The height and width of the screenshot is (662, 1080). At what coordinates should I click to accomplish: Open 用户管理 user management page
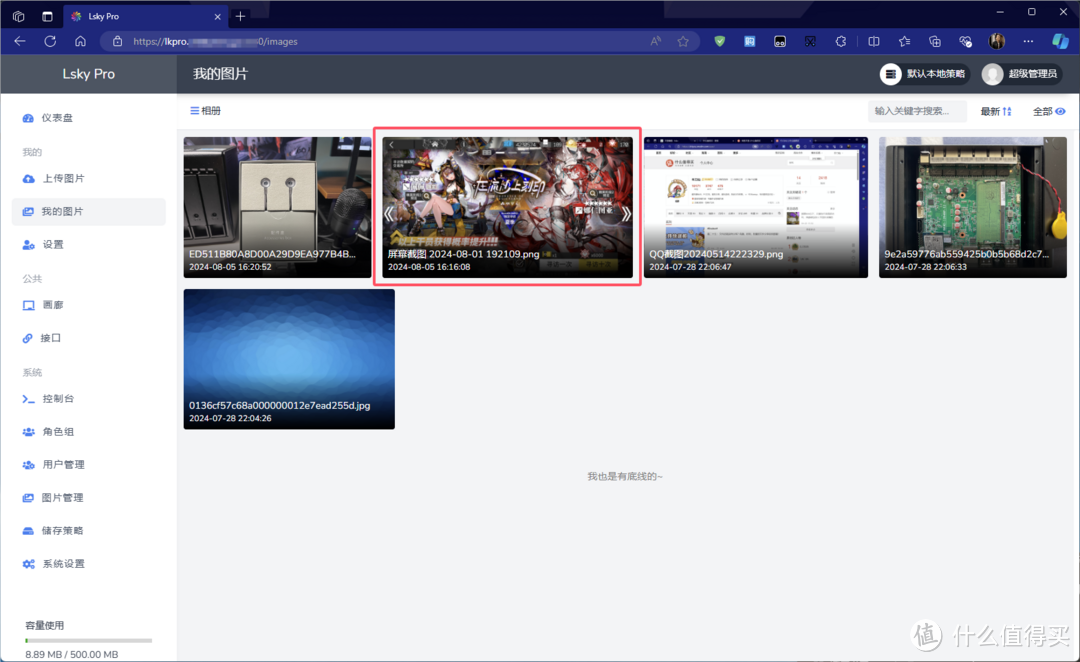tap(63, 465)
